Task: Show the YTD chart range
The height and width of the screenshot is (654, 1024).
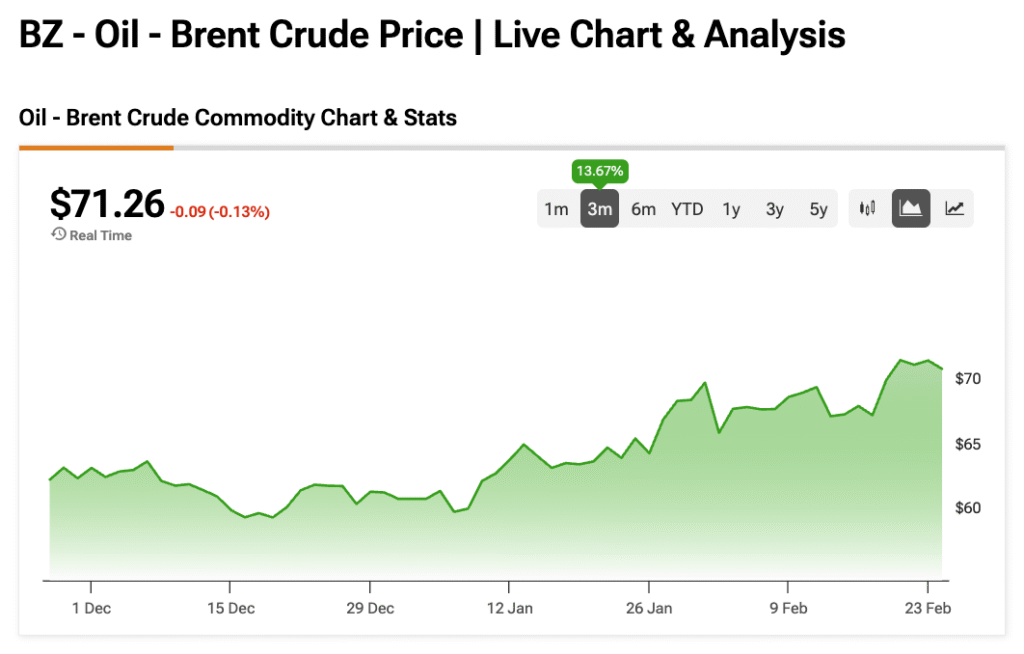Action: coord(687,209)
